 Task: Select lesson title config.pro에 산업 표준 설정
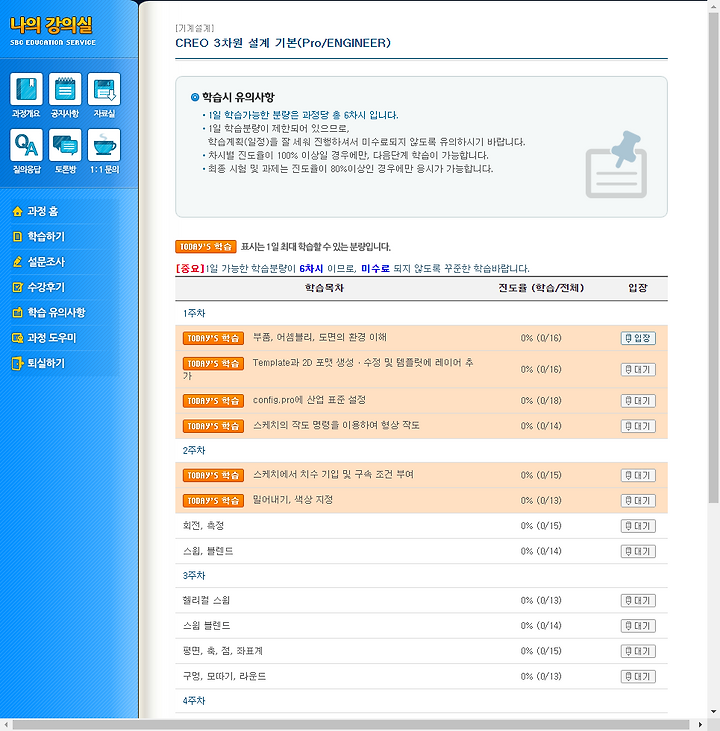[309, 400]
